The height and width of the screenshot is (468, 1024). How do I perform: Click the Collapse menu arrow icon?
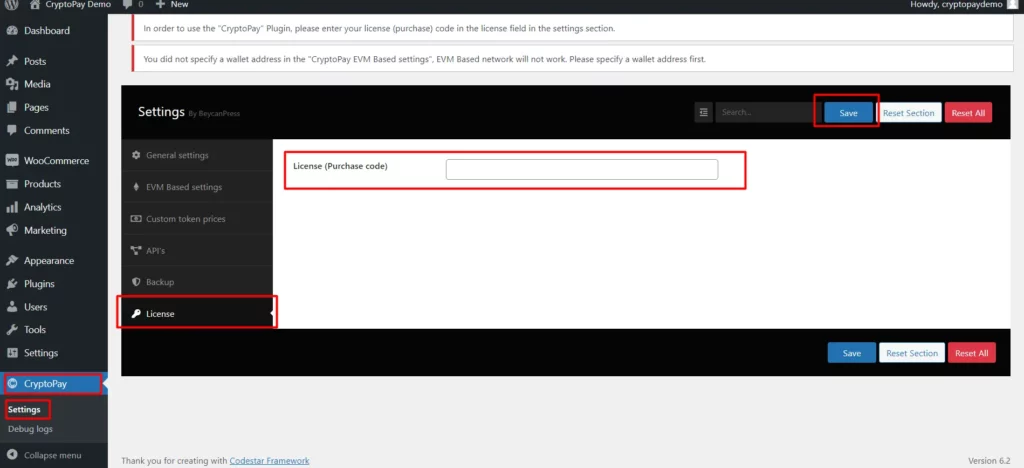(12, 455)
